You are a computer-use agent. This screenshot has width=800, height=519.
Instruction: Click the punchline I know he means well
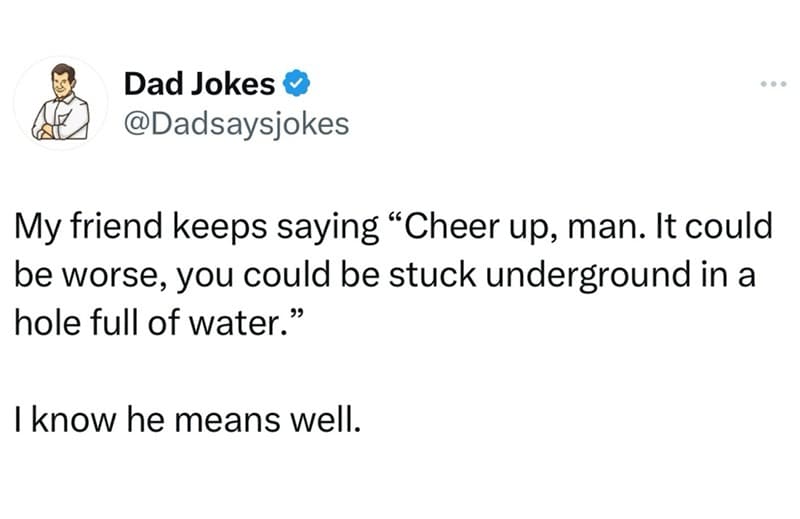pos(188,419)
